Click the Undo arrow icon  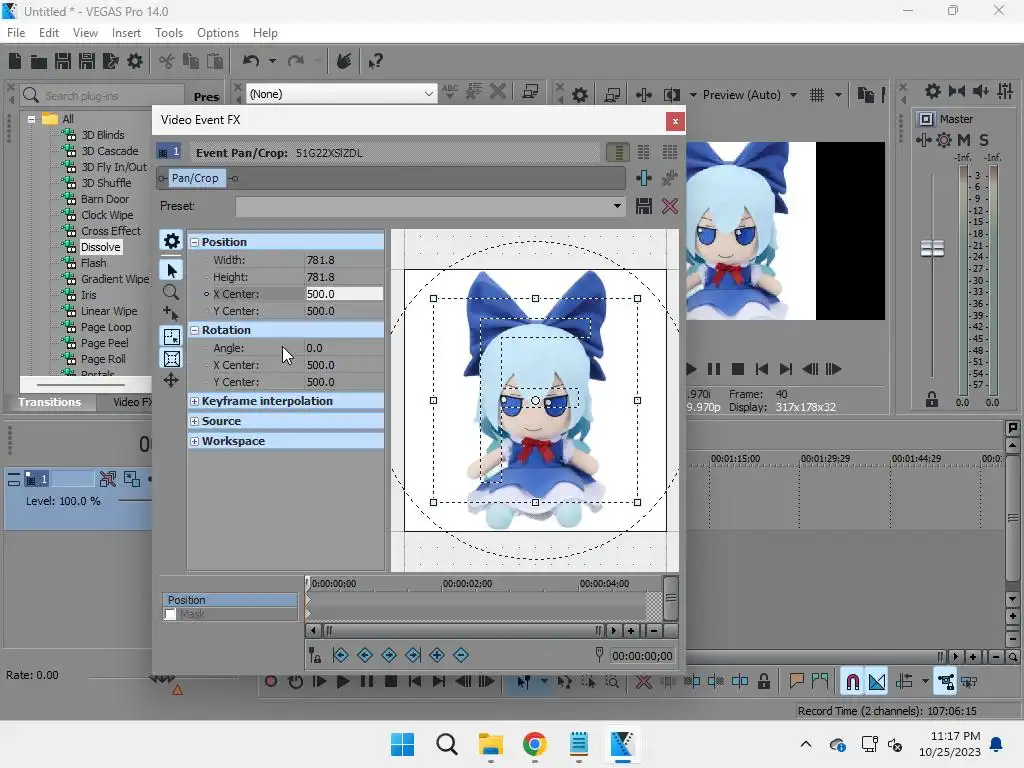click(251, 61)
